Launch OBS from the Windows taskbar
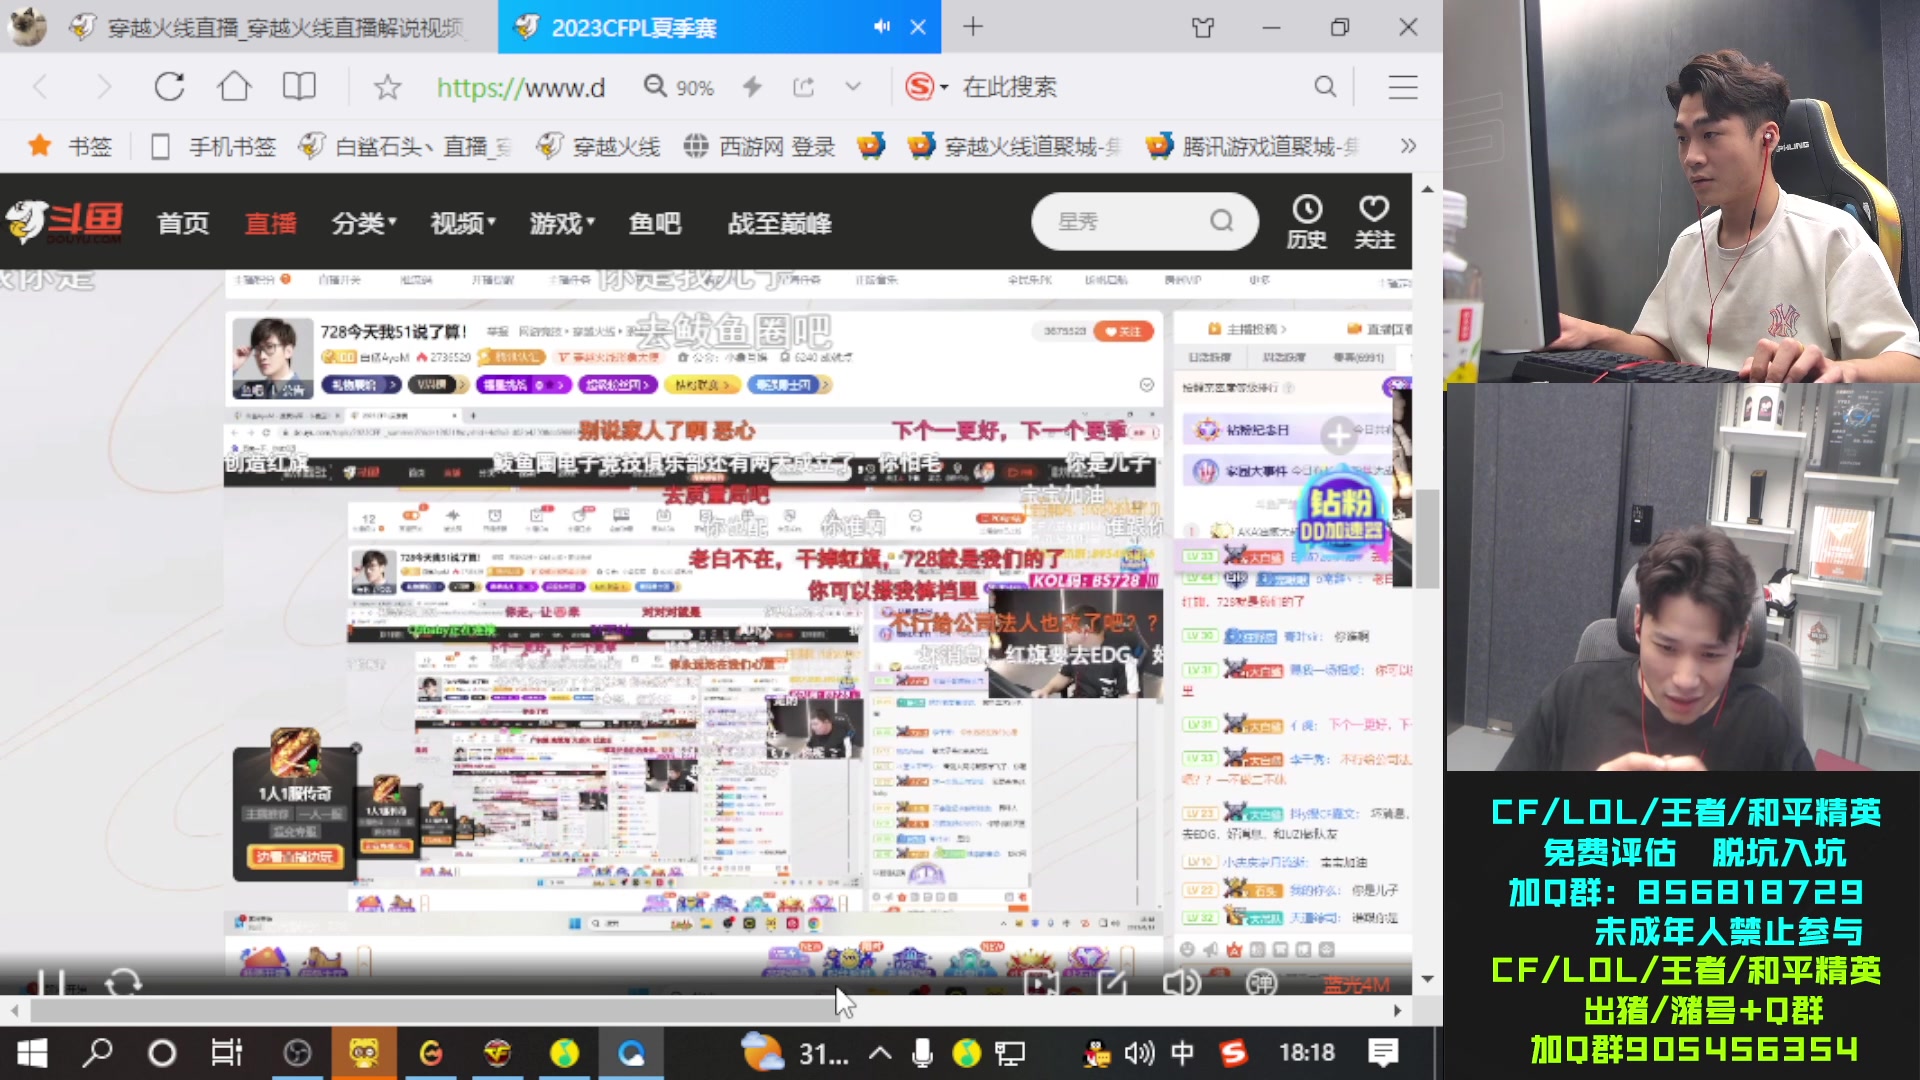1920x1080 pixels. click(x=297, y=1052)
